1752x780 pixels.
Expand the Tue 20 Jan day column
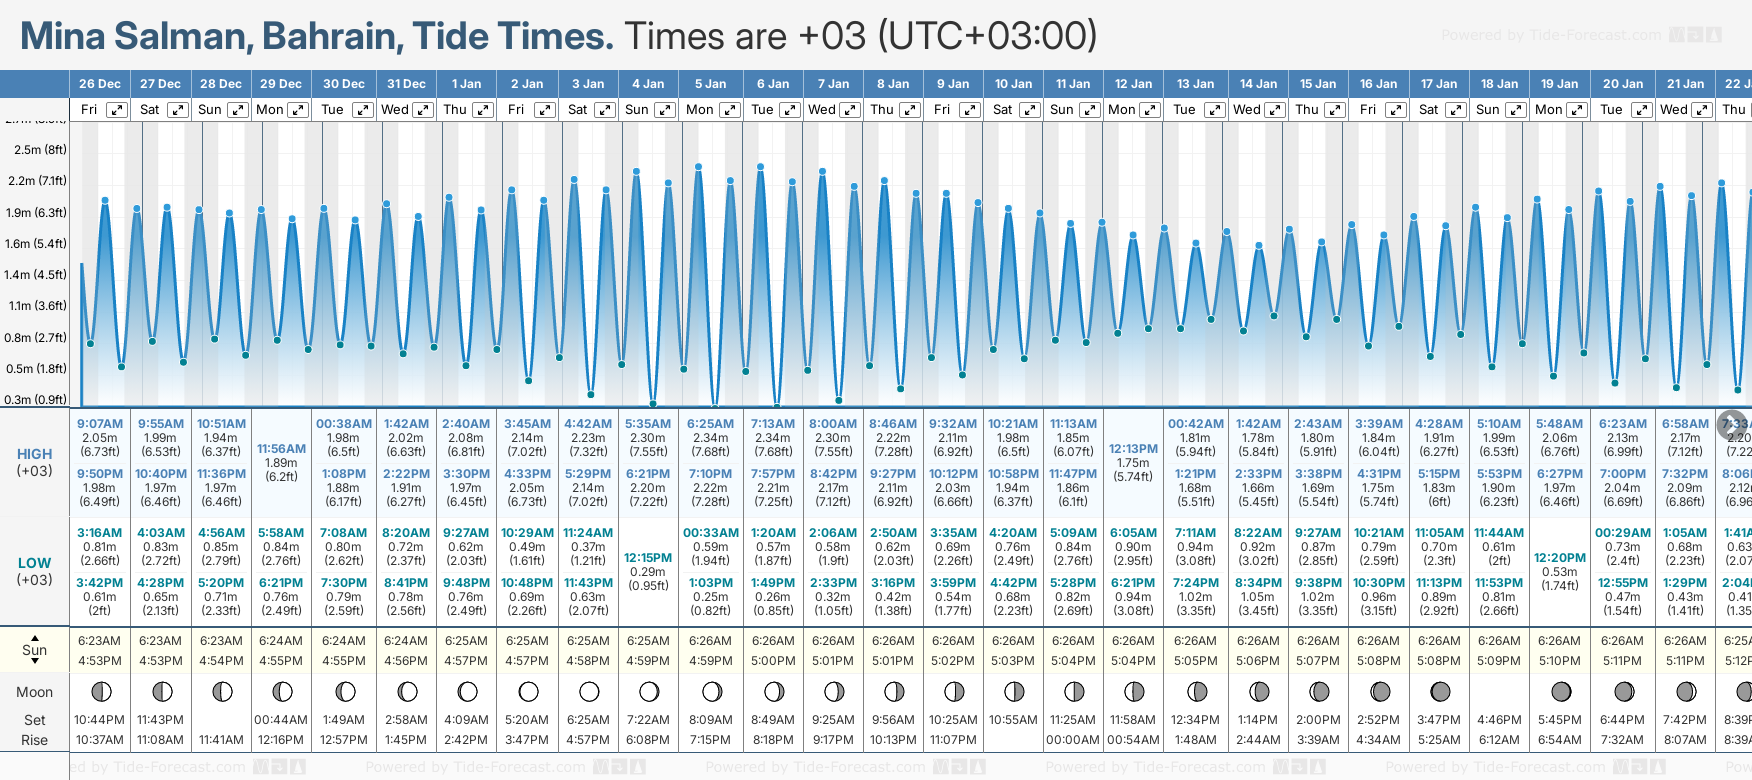[1642, 110]
